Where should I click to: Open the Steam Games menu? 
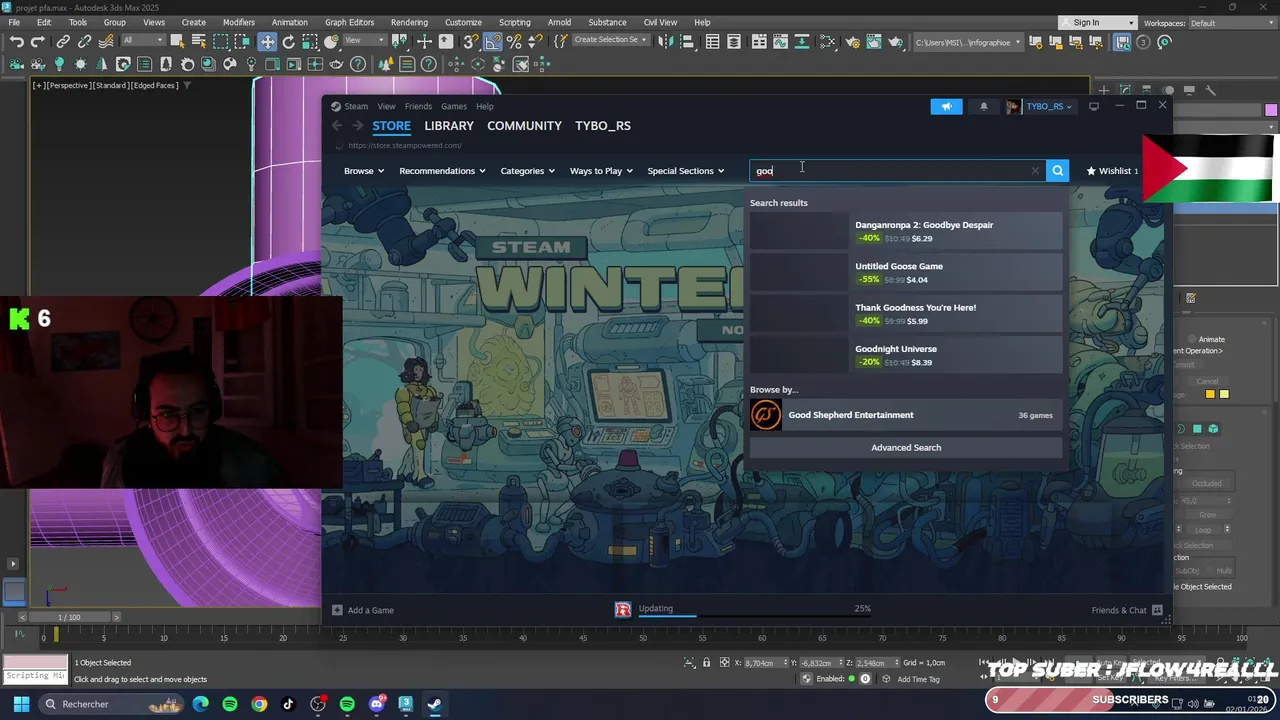[x=454, y=106]
